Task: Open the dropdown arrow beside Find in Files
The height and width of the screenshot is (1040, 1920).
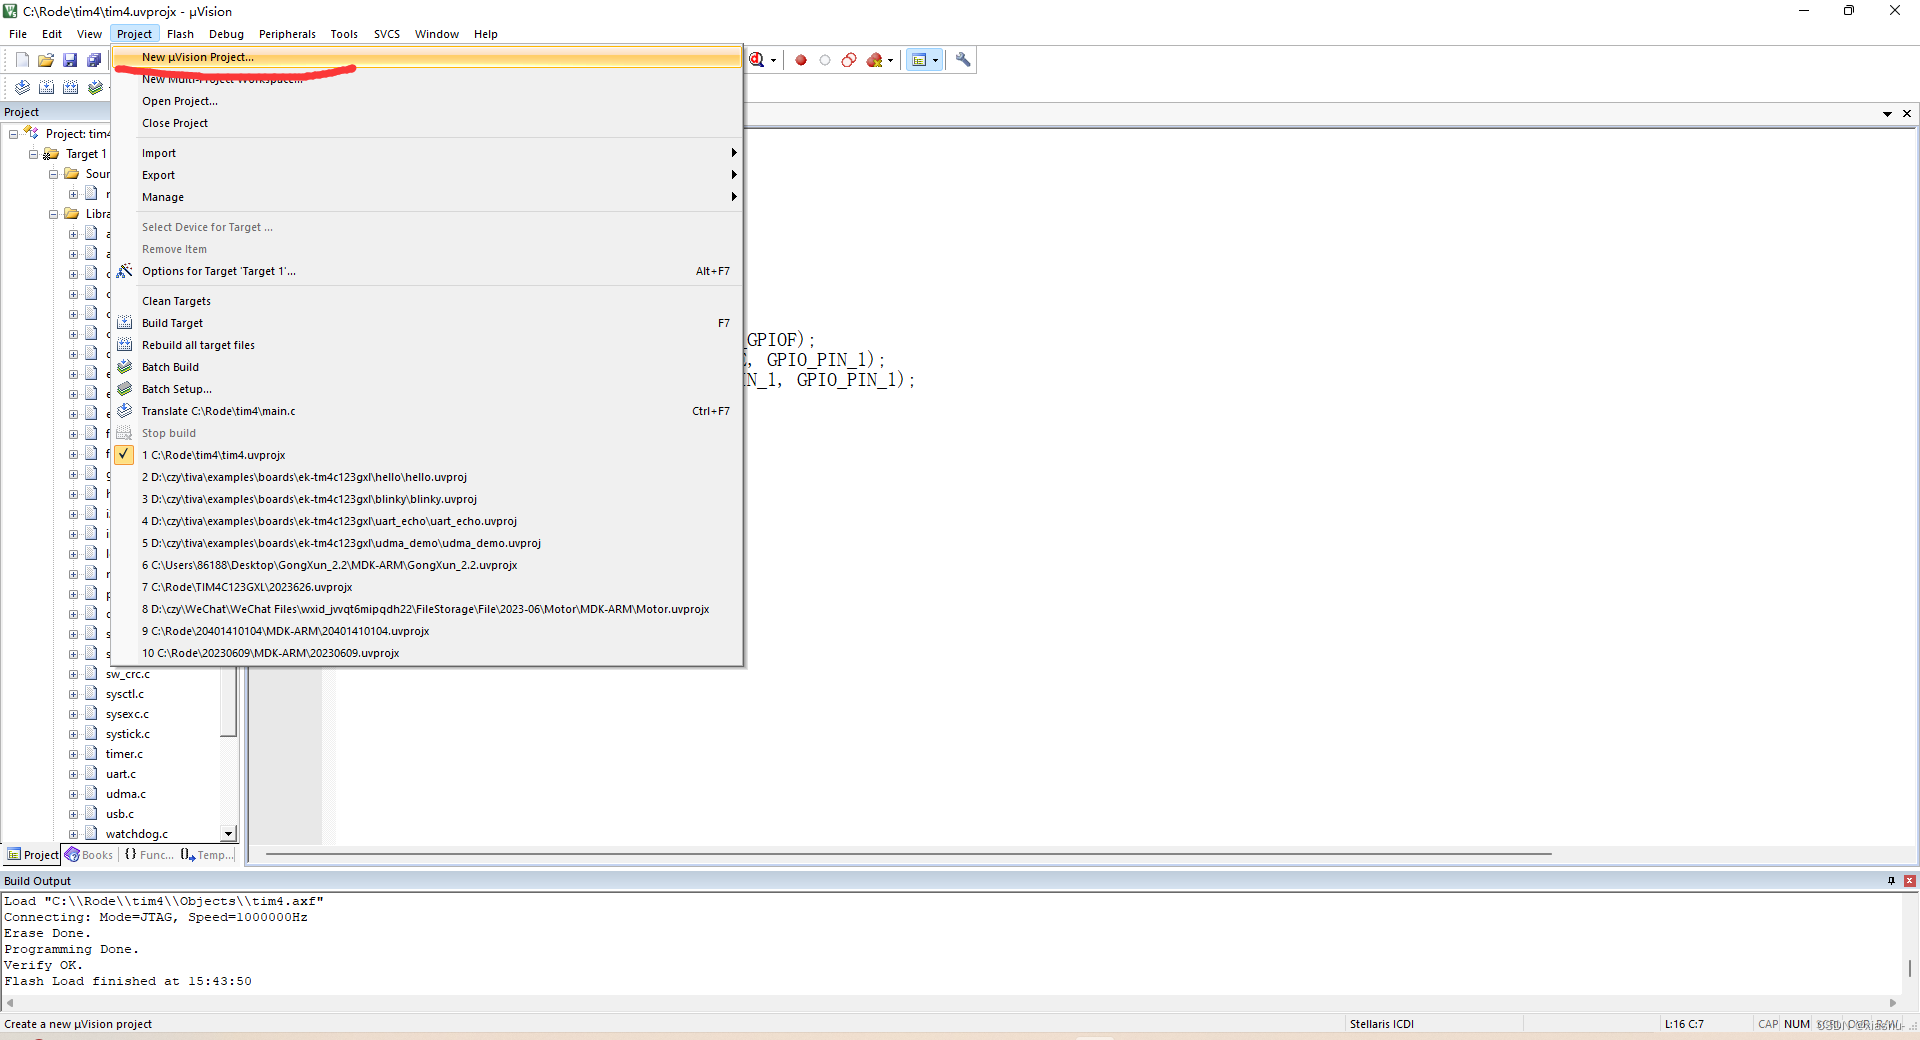Action: 773,59
